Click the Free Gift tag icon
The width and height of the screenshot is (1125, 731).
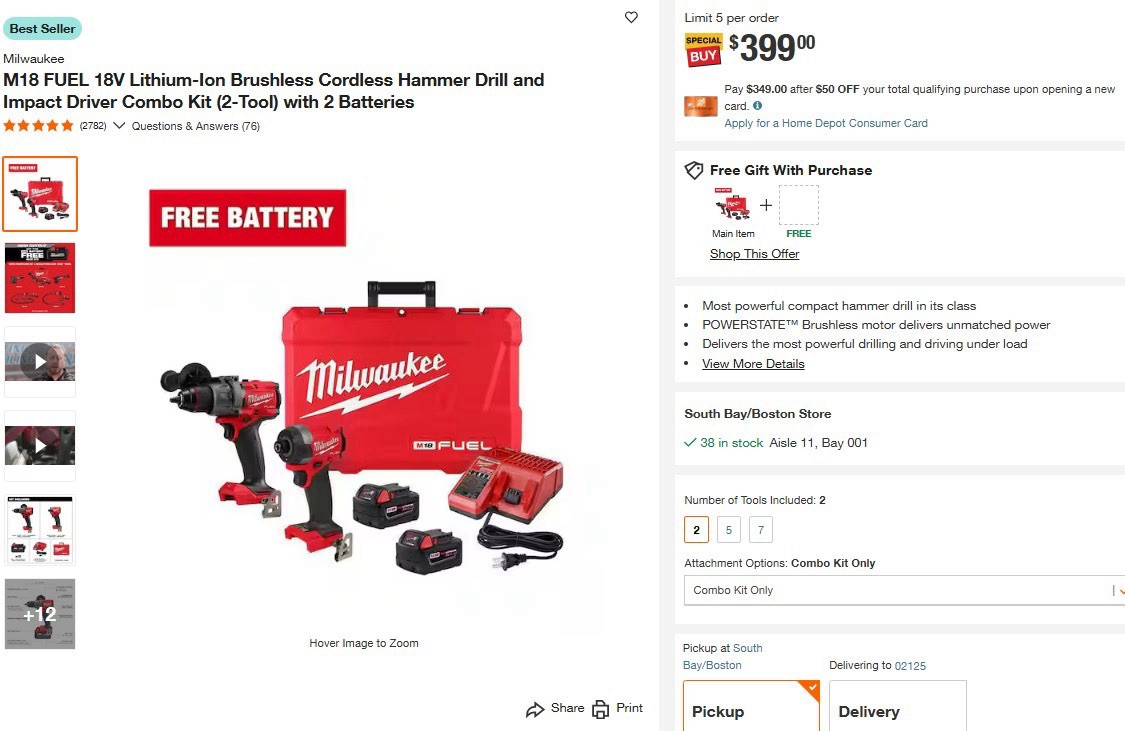[694, 170]
